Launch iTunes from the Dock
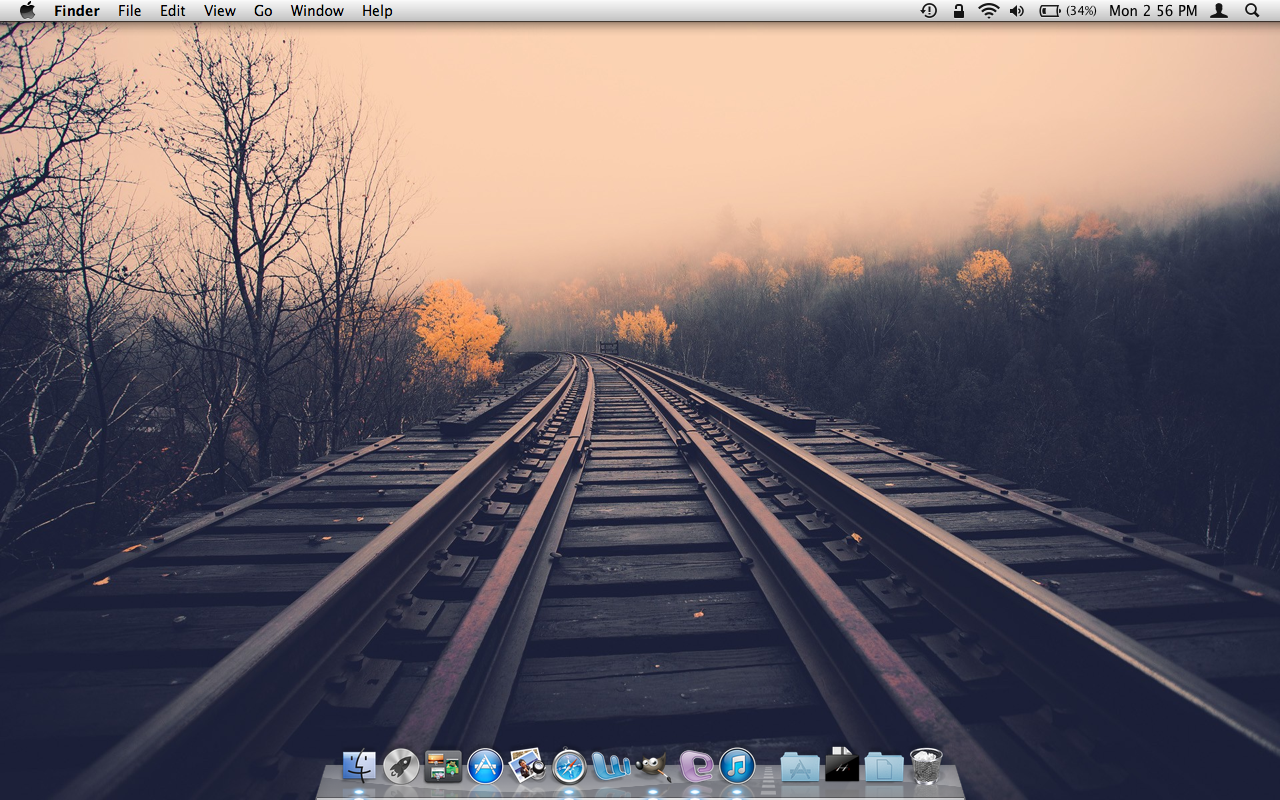Screen dimensions: 1280x800 [x=738, y=767]
